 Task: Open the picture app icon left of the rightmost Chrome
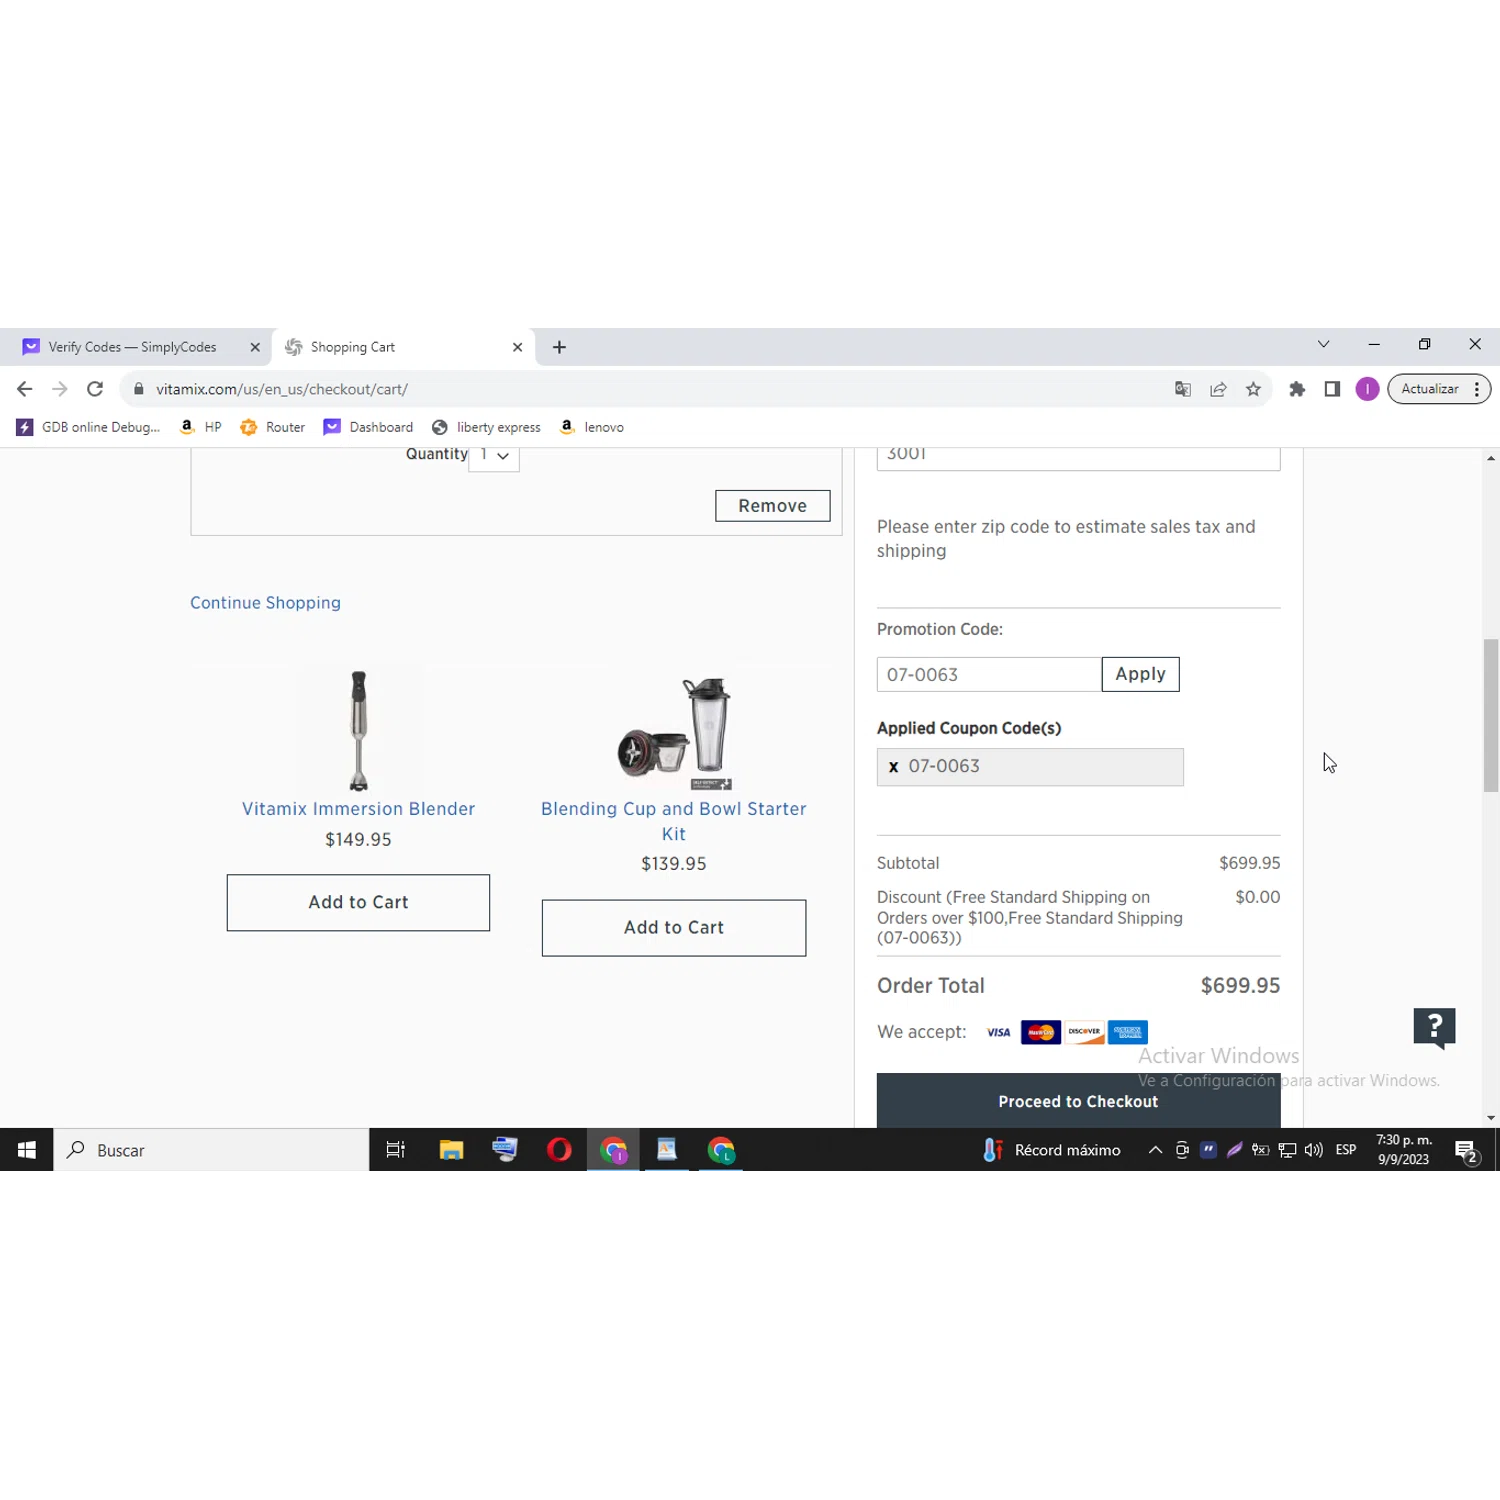pyautogui.click(x=667, y=1150)
